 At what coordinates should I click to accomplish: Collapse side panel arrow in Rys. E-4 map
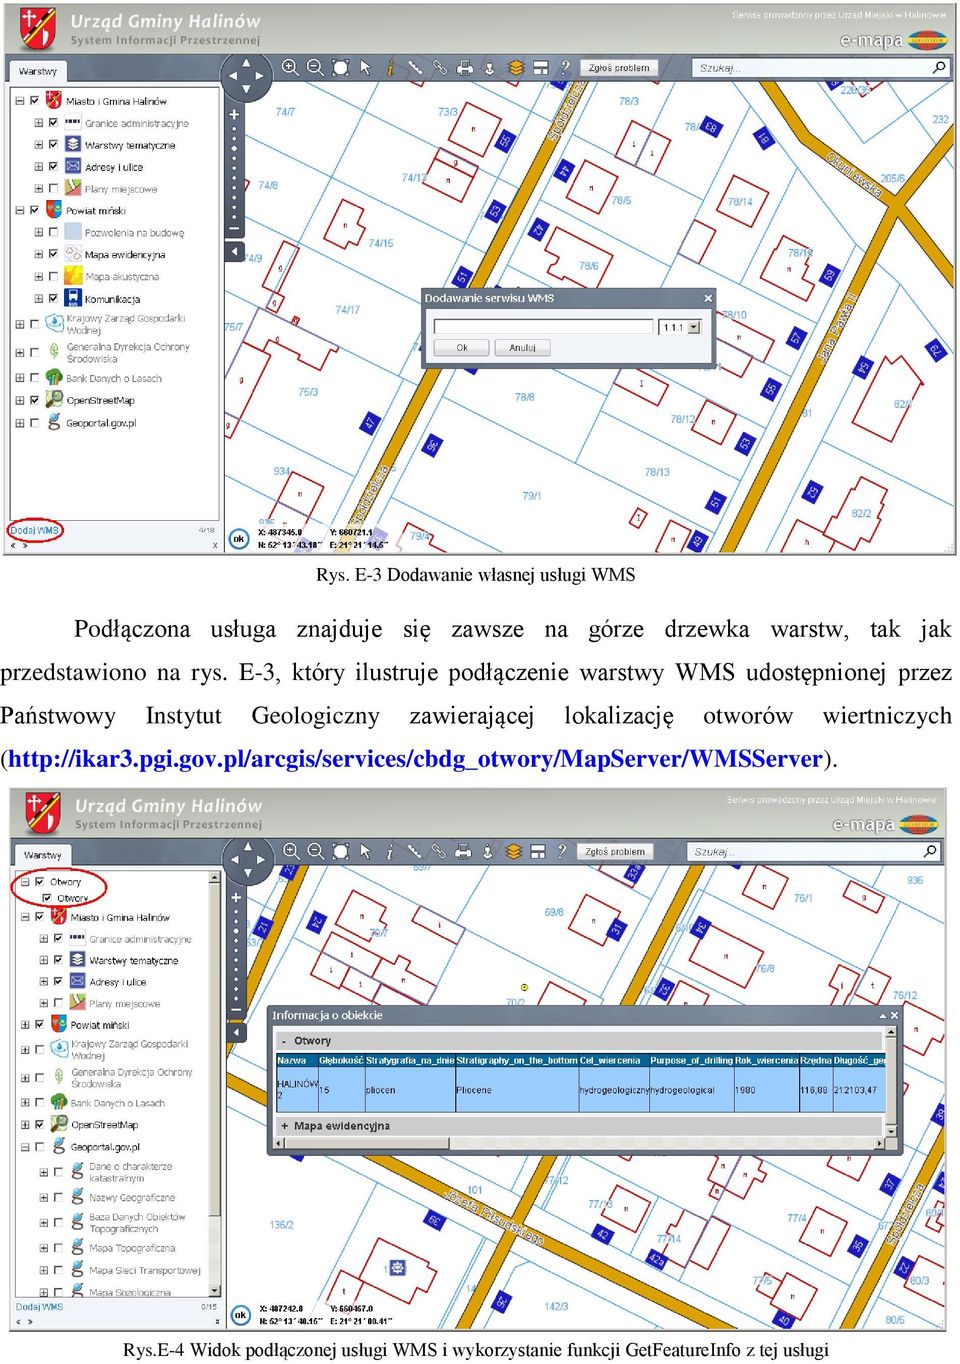tap(236, 1033)
